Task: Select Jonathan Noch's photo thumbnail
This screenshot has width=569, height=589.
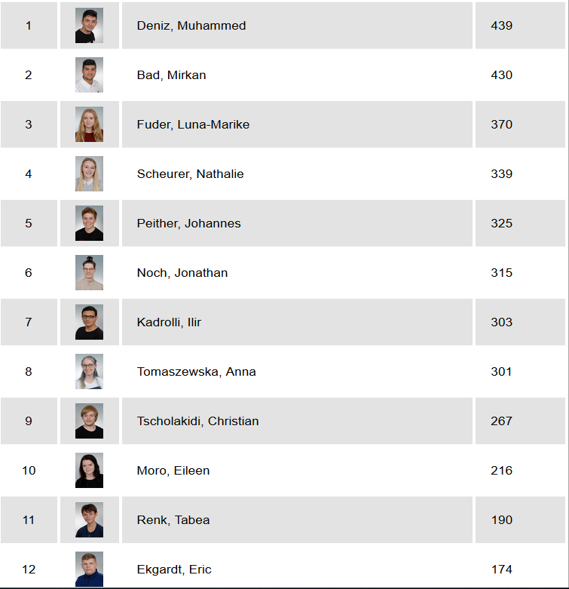Action: (x=89, y=273)
